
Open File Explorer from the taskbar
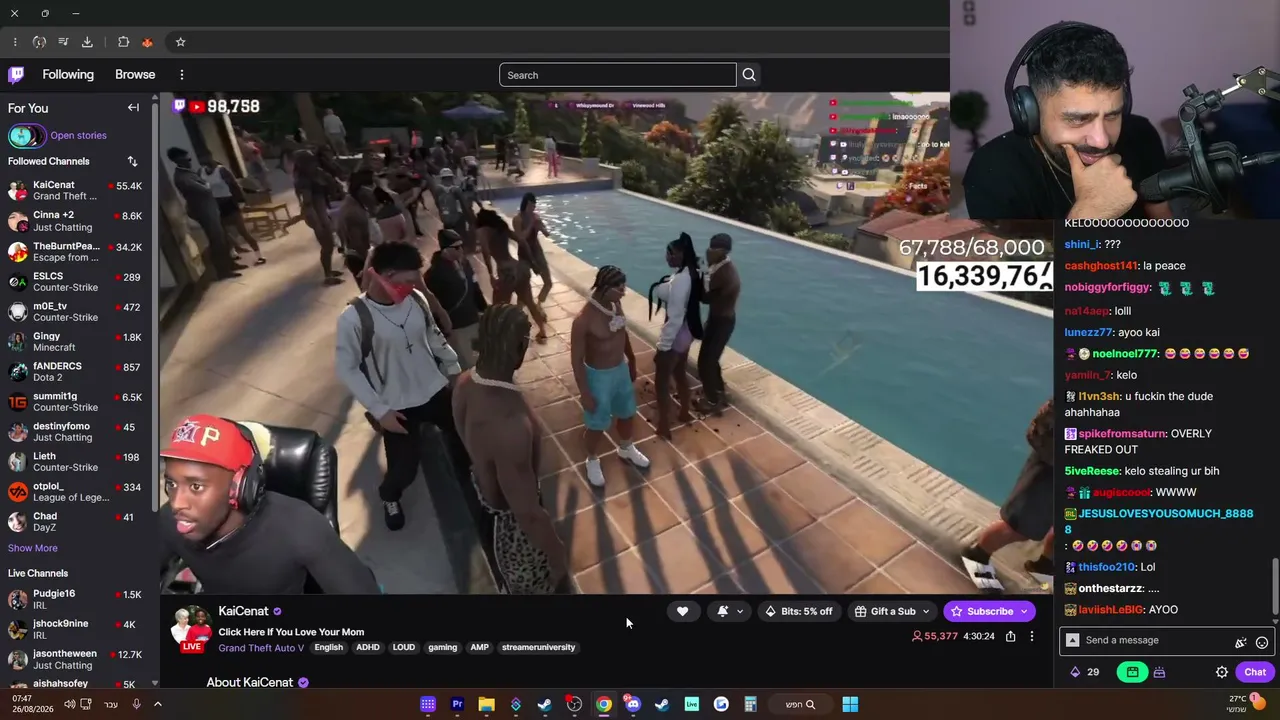click(486, 704)
